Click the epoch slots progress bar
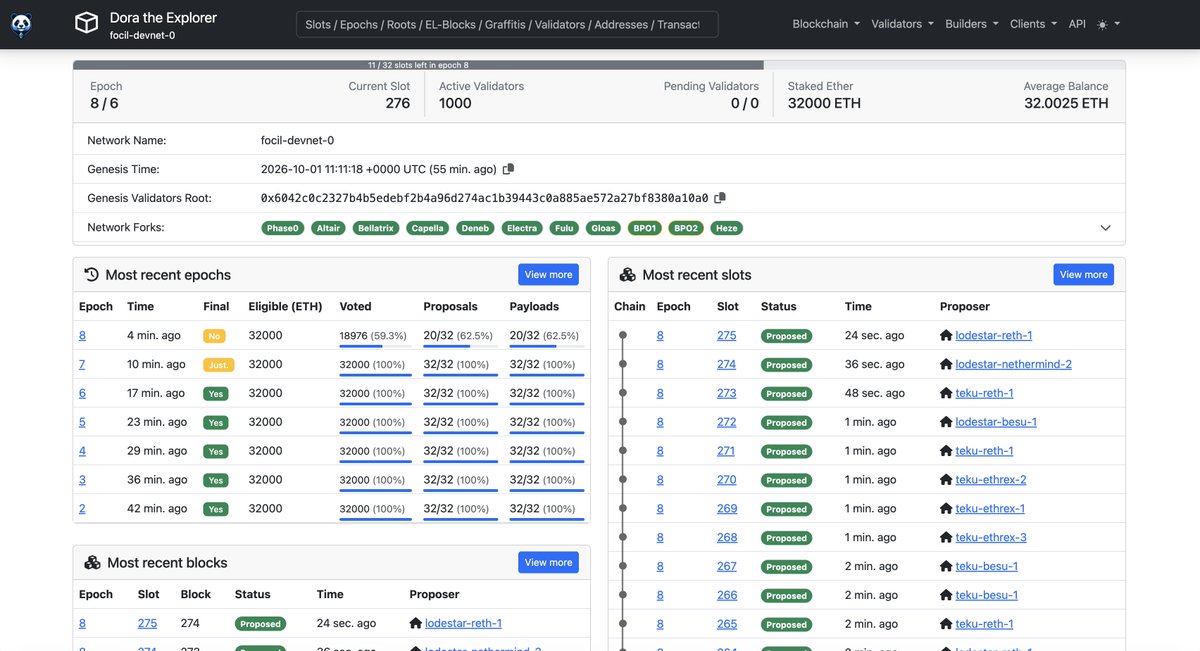 pyautogui.click(x=599, y=65)
